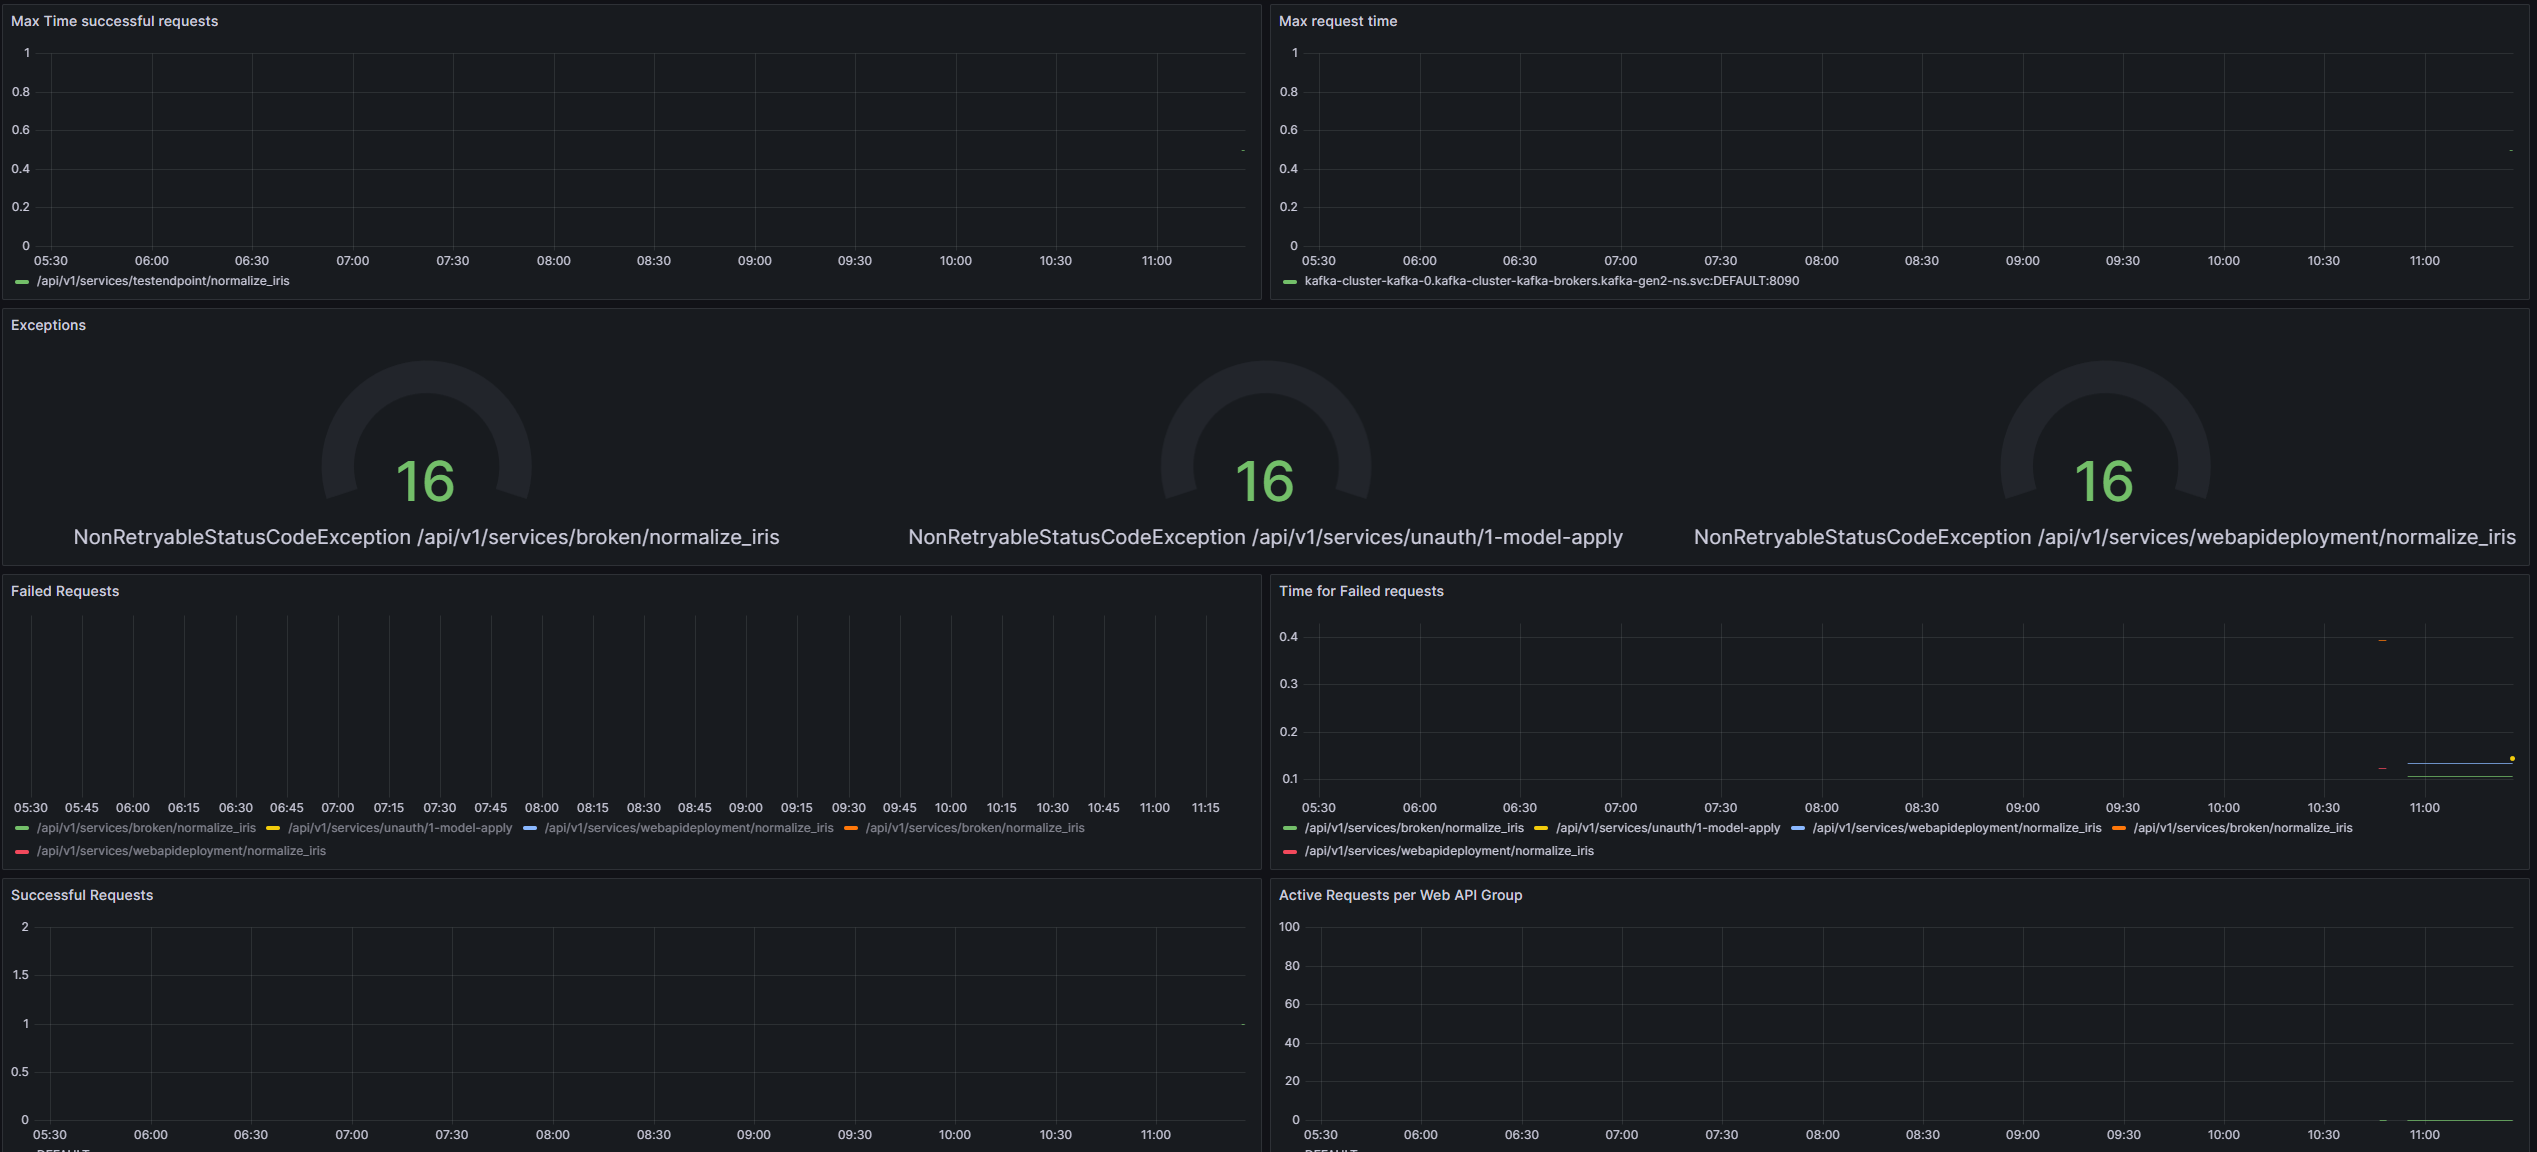Click yellow data point in Time for Failed requests
Screen dimensions: 2537x1152
click(2512, 758)
